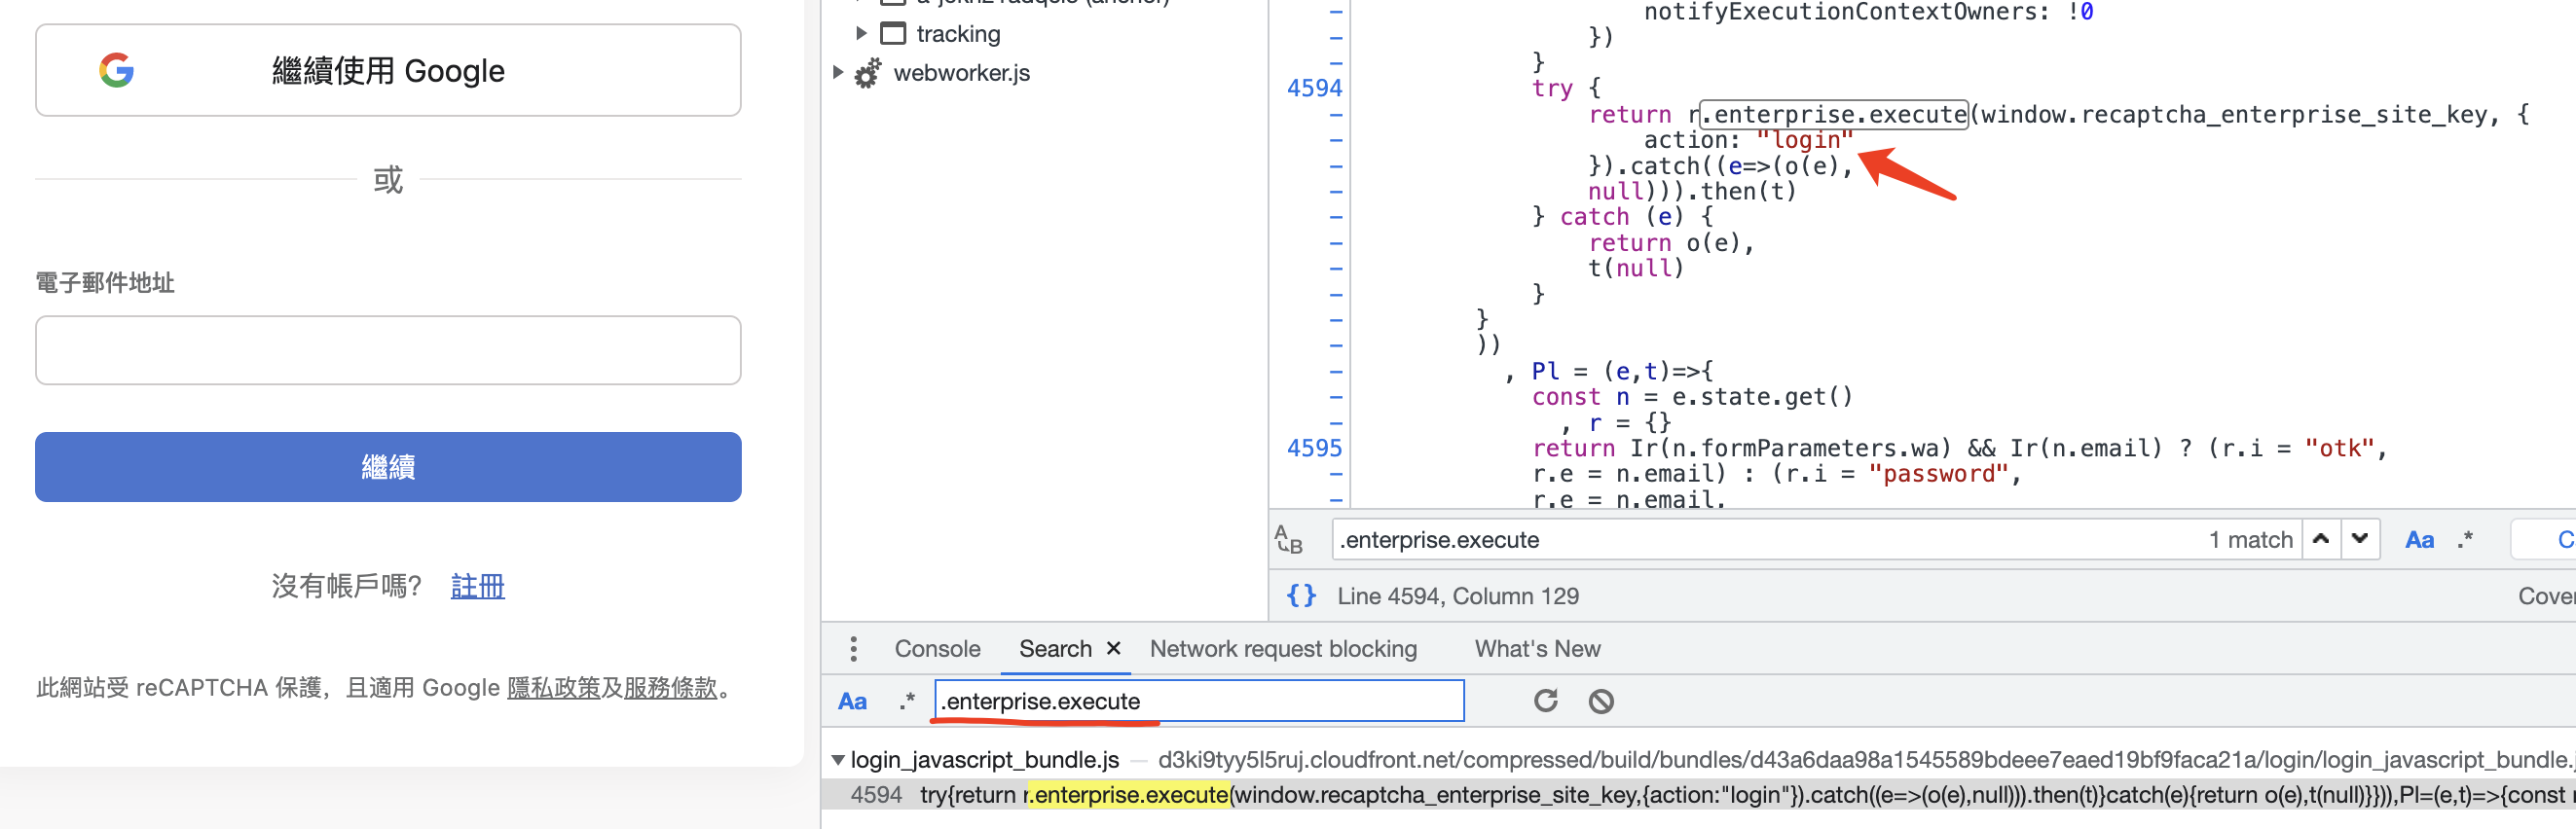The width and height of the screenshot is (2576, 829).
Task: Click line number 4594 in gutter
Action: (x=1314, y=88)
